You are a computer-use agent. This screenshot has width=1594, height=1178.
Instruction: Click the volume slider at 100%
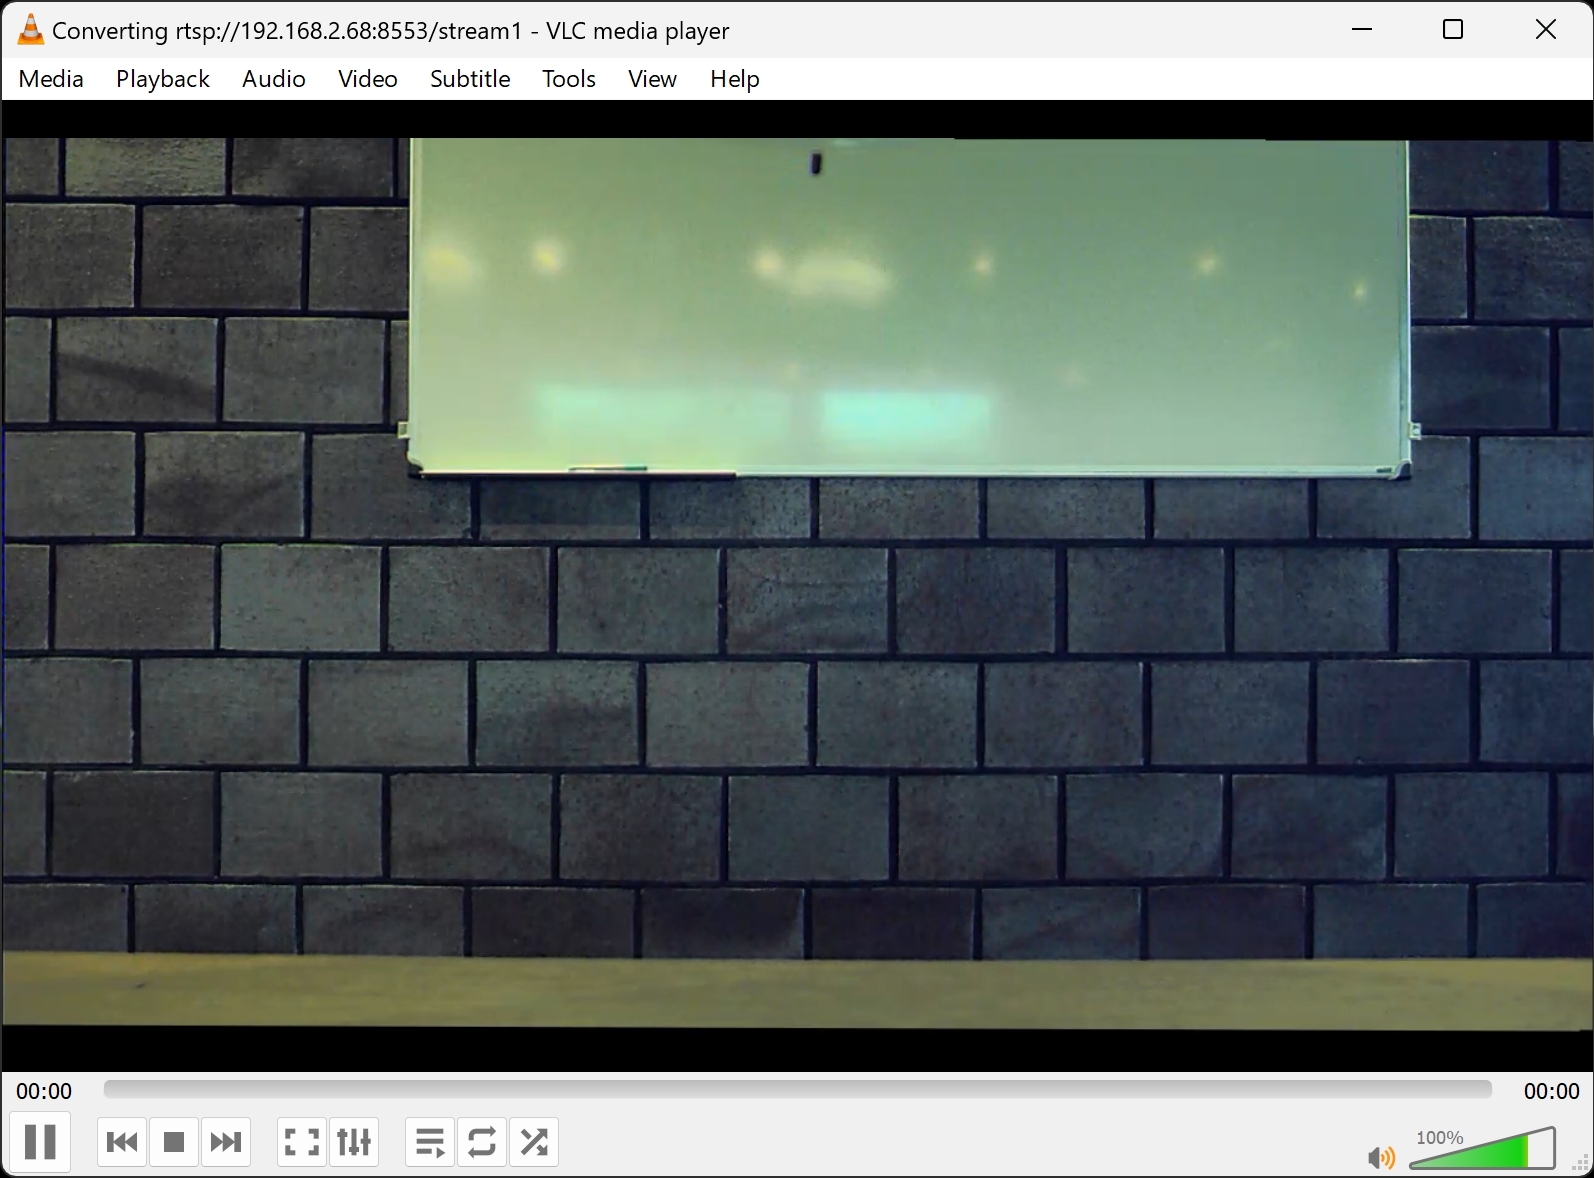point(1526,1151)
